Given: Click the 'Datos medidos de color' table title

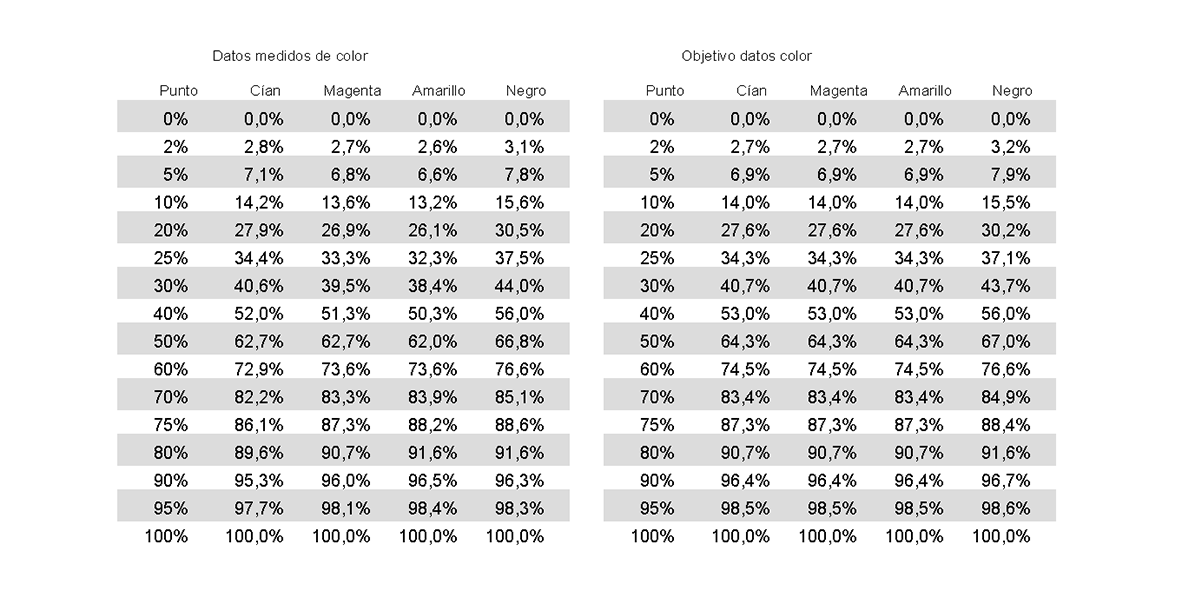Looking at the screenshot, I should [x=289, y=56].
